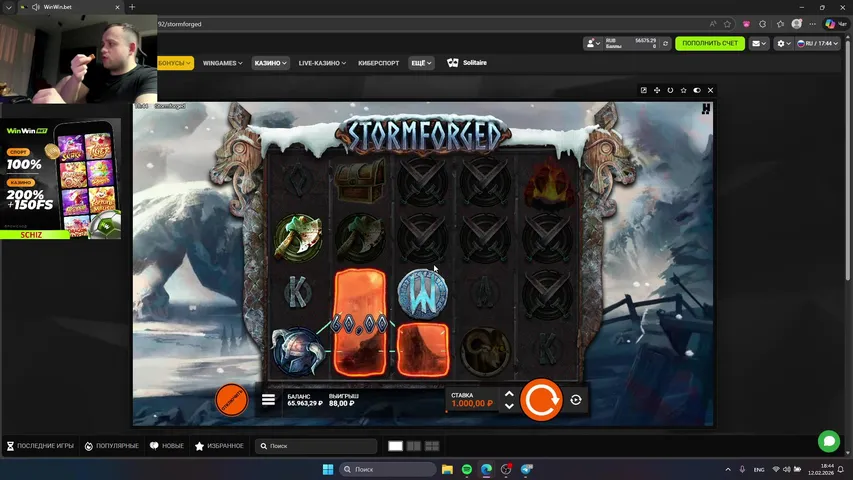
Task: Select single game window layout
Action: tap(395, 446)
